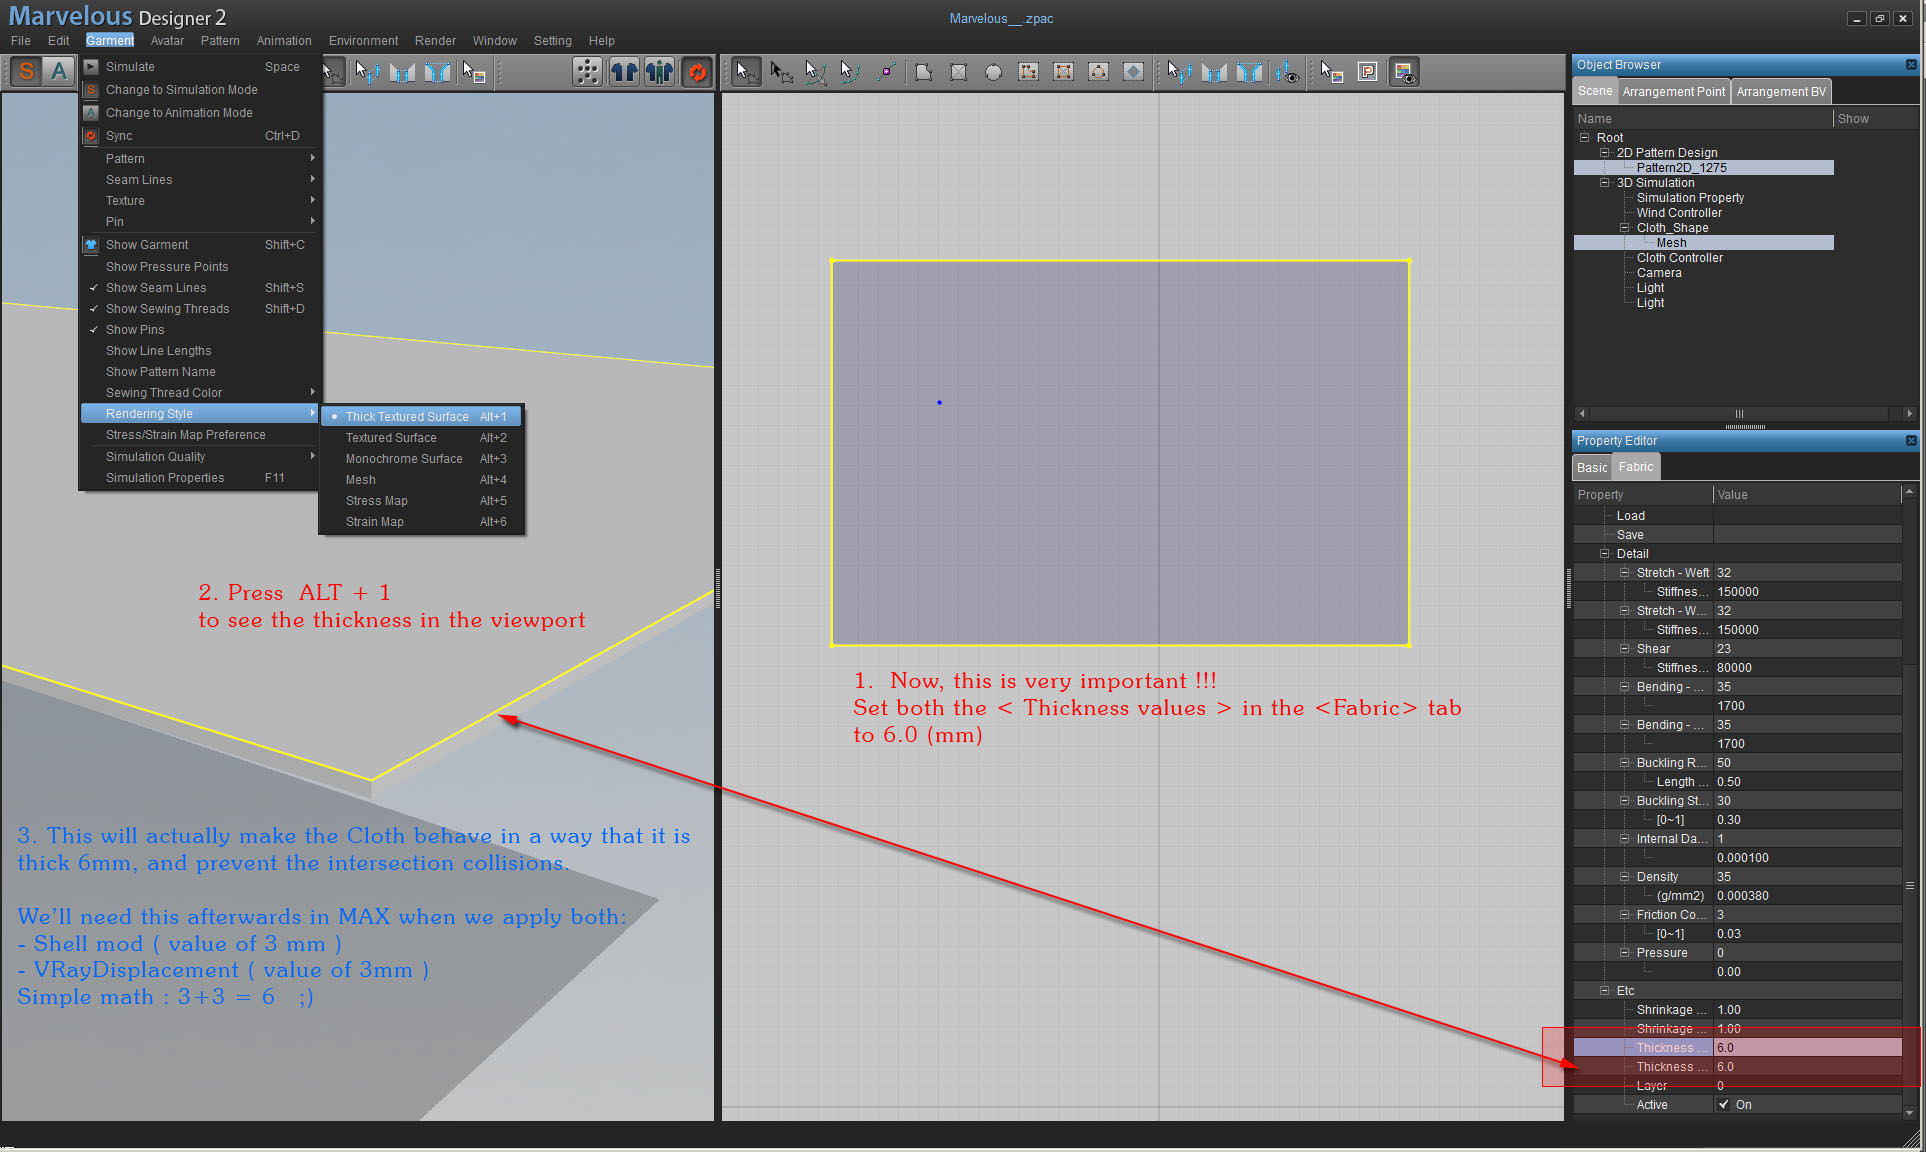Toggle Show Sewing Threads menu item
The image size is (1926, 1152).
click(201, 309)
